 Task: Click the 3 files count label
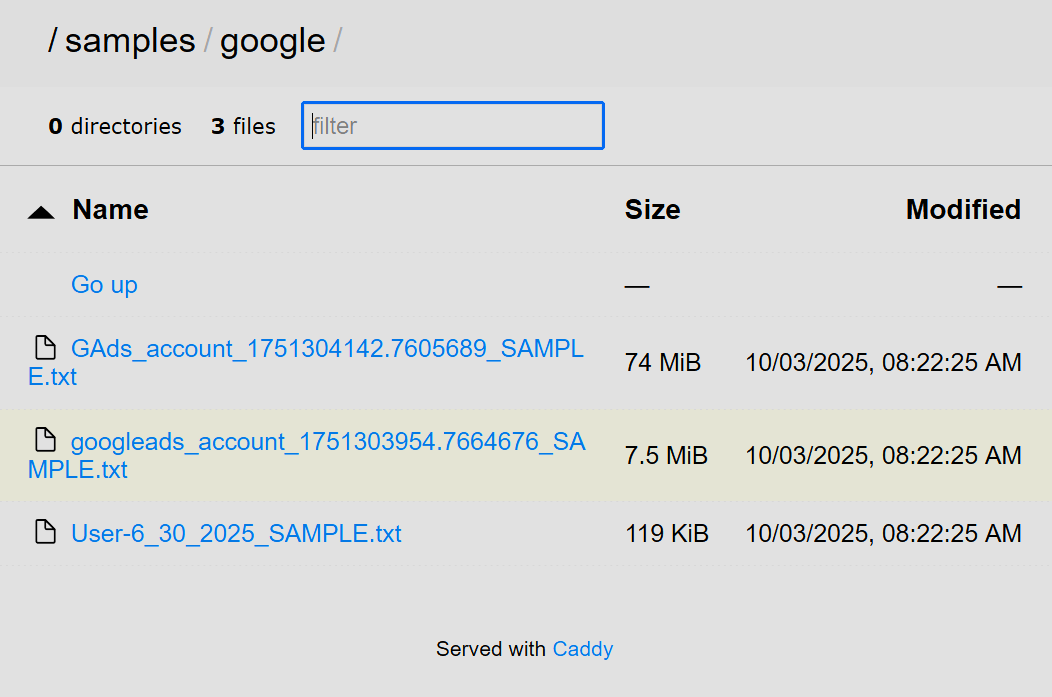243,127
